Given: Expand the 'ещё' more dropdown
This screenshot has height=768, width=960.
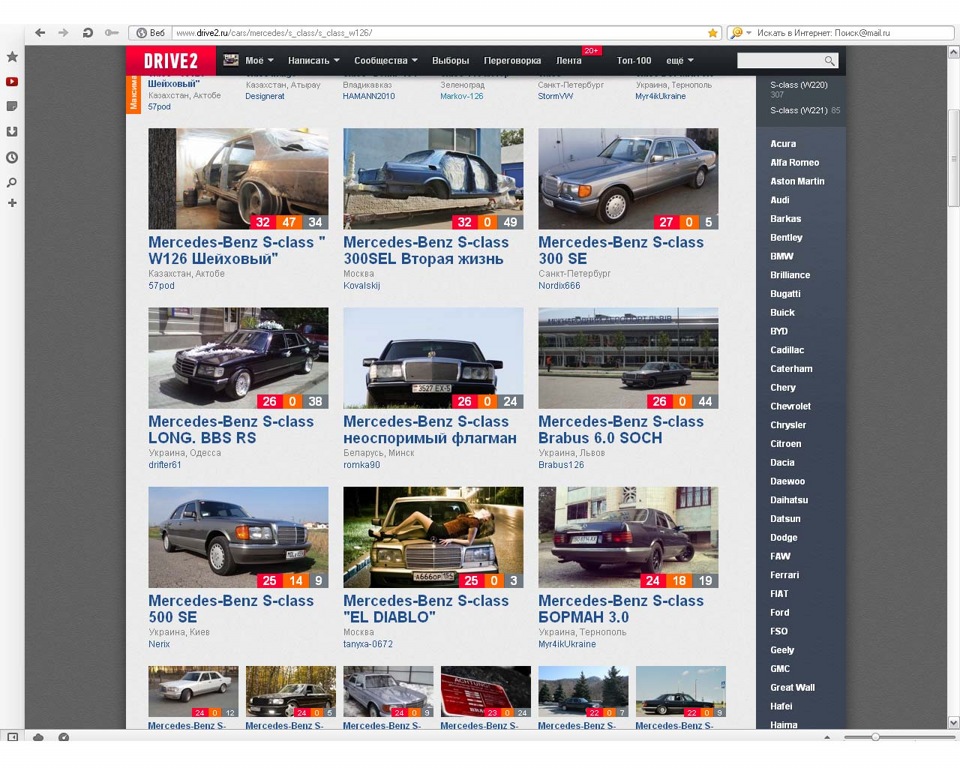Looking at the screenshot, I should (680, 61).
